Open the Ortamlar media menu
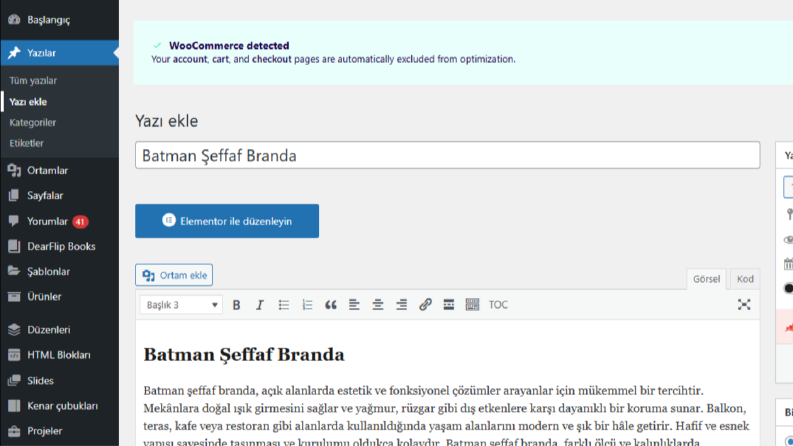 [60, 170]
